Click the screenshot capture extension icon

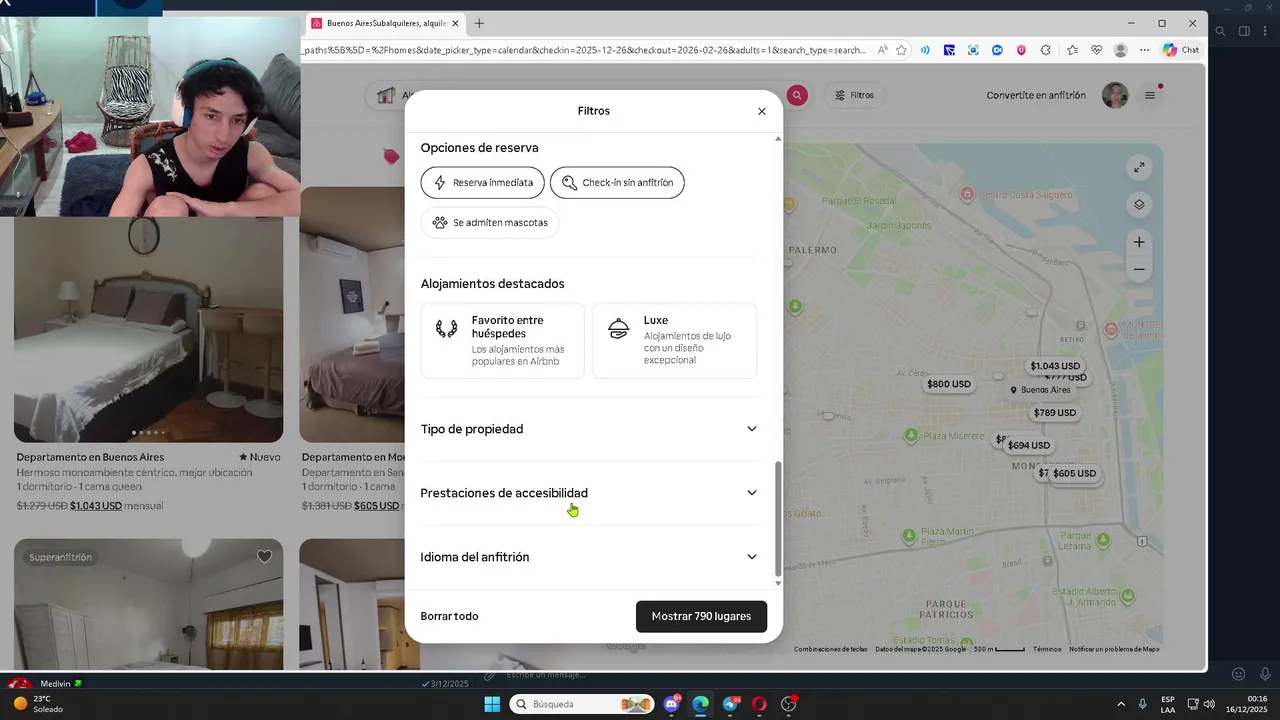973,50
